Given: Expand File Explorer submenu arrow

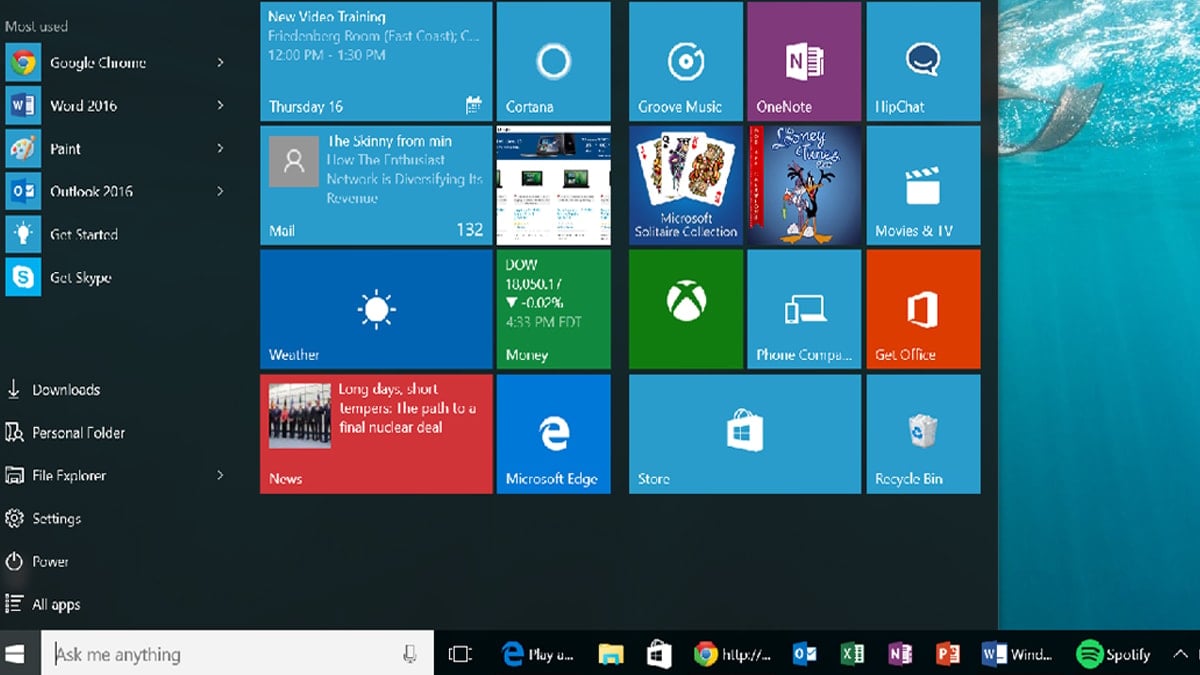Looking at the screenshot, I should (x=220, y=476).
